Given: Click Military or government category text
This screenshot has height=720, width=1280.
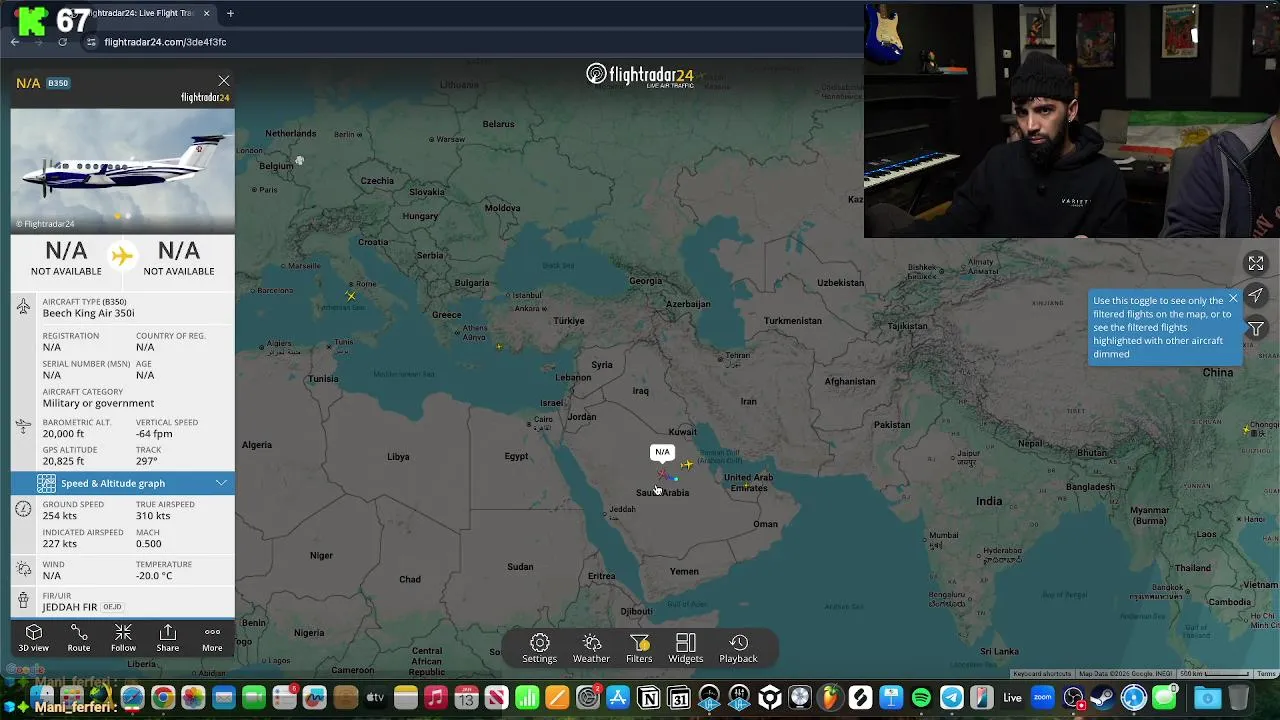Looking at the screenshot, I should click(98, 403).
